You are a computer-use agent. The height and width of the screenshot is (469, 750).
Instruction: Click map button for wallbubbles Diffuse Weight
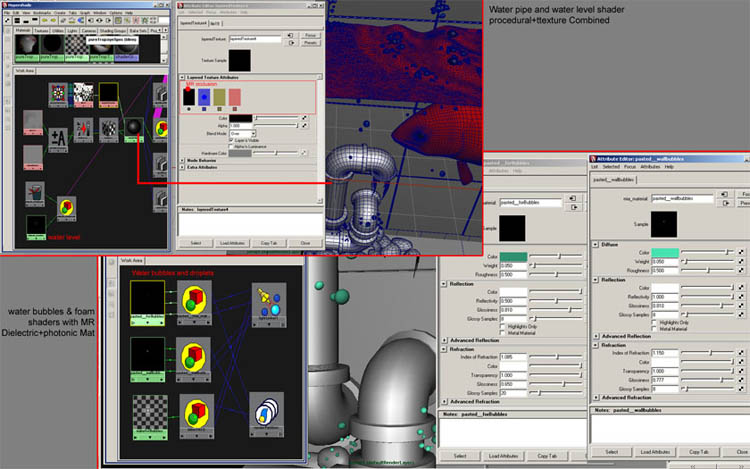[x=741, y=261]
